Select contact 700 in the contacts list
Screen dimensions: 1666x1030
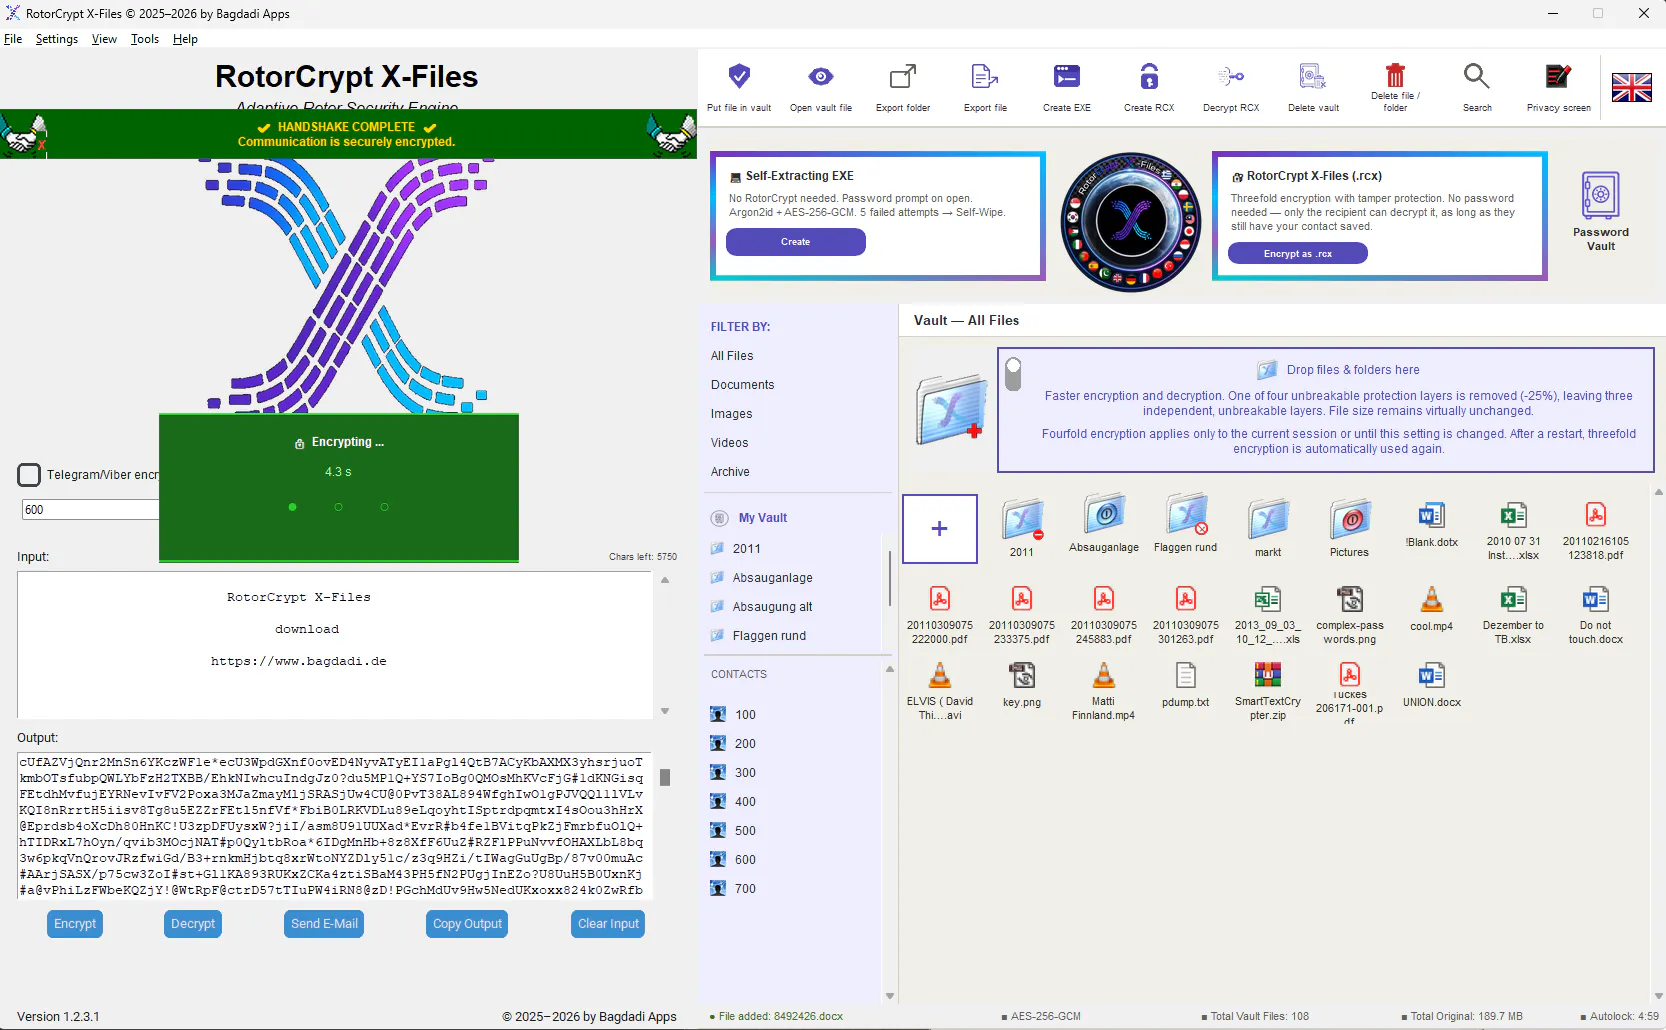(745, 889)
